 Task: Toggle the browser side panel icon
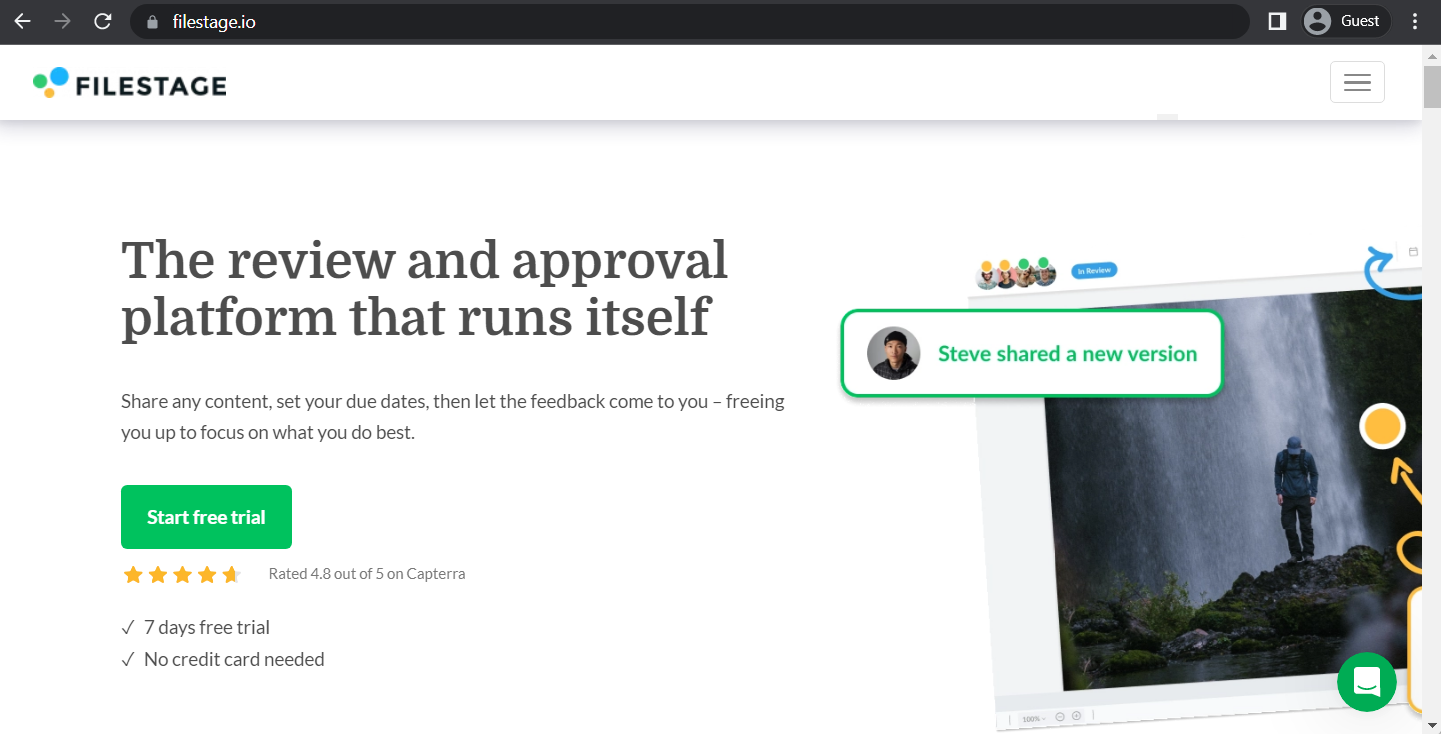coord(1277,21)
